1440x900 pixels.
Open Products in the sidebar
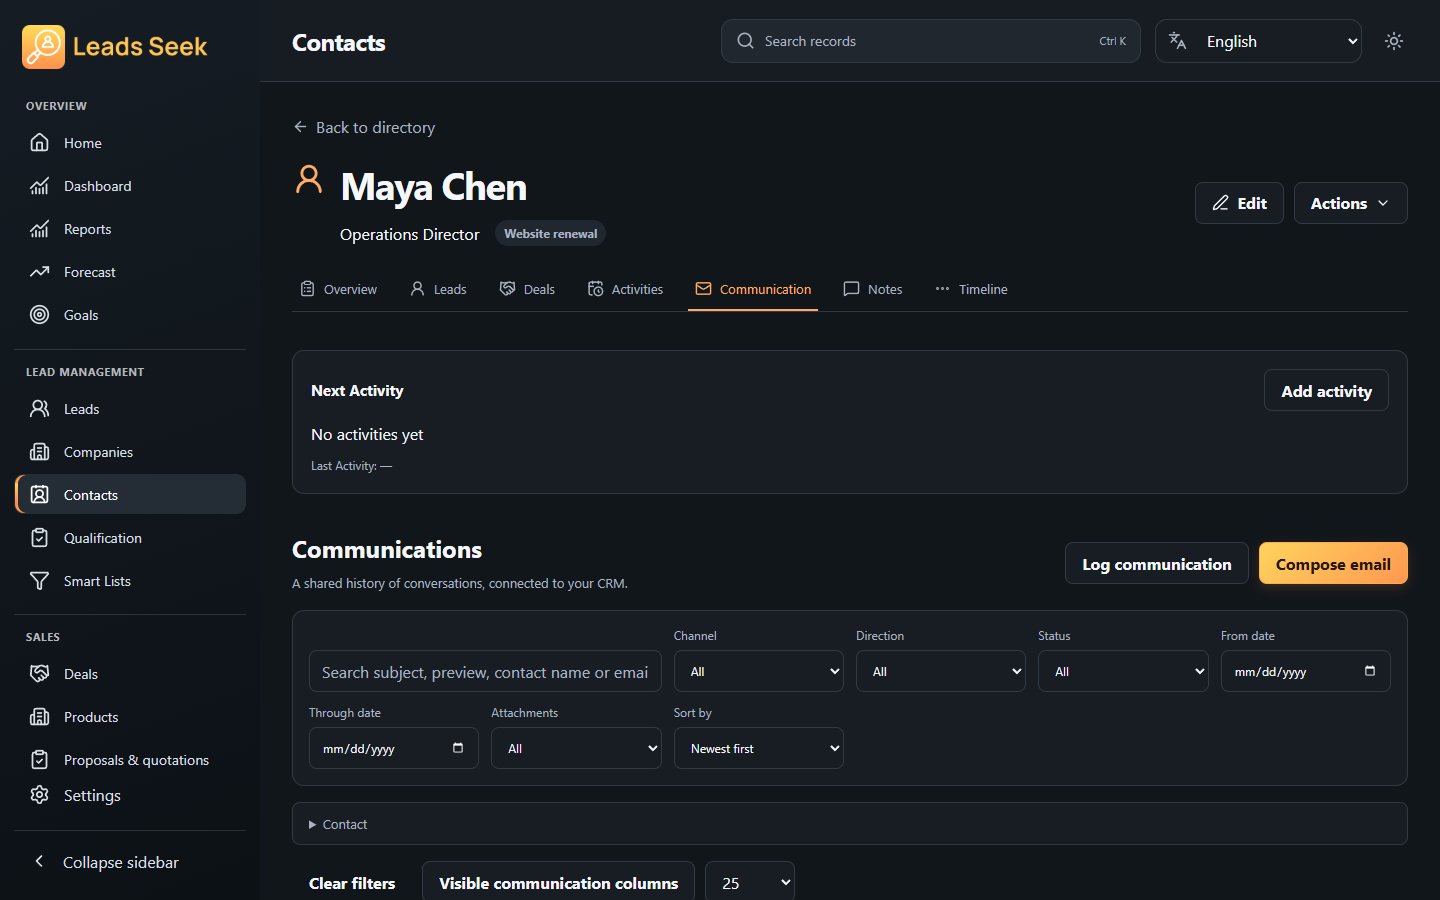pos(130,717)
